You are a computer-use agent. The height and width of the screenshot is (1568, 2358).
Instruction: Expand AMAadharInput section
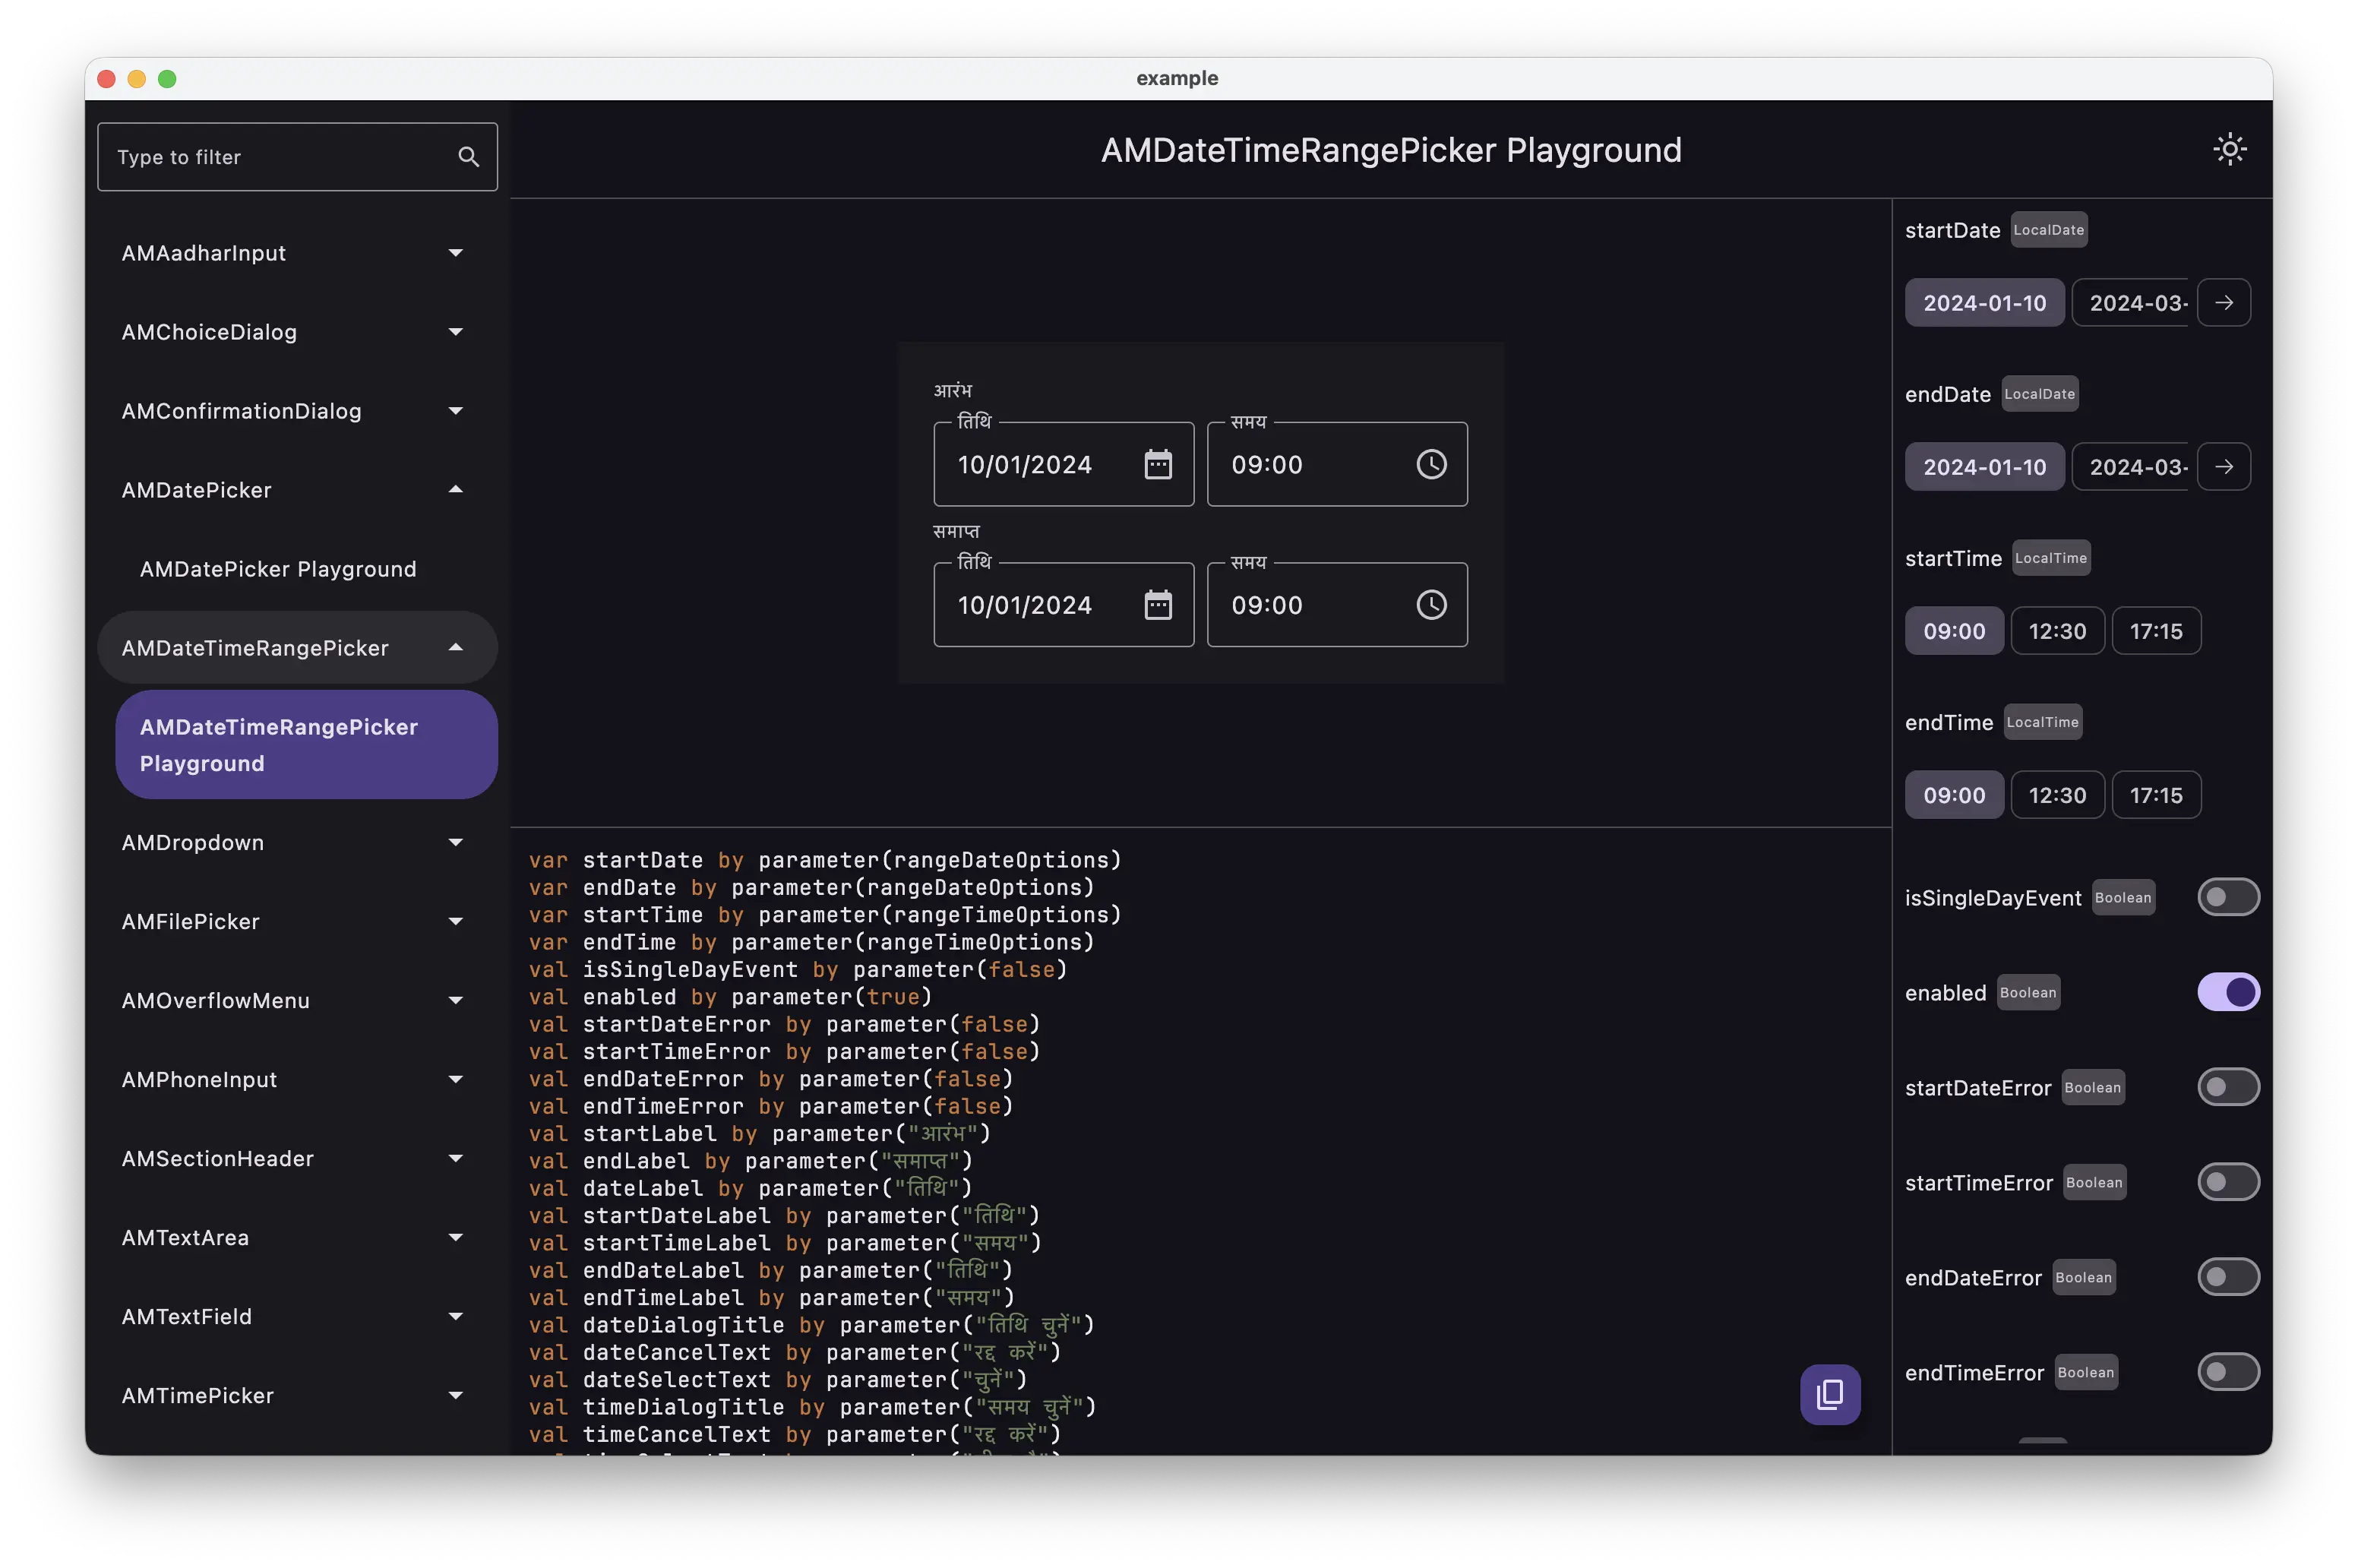click(297, 253)
